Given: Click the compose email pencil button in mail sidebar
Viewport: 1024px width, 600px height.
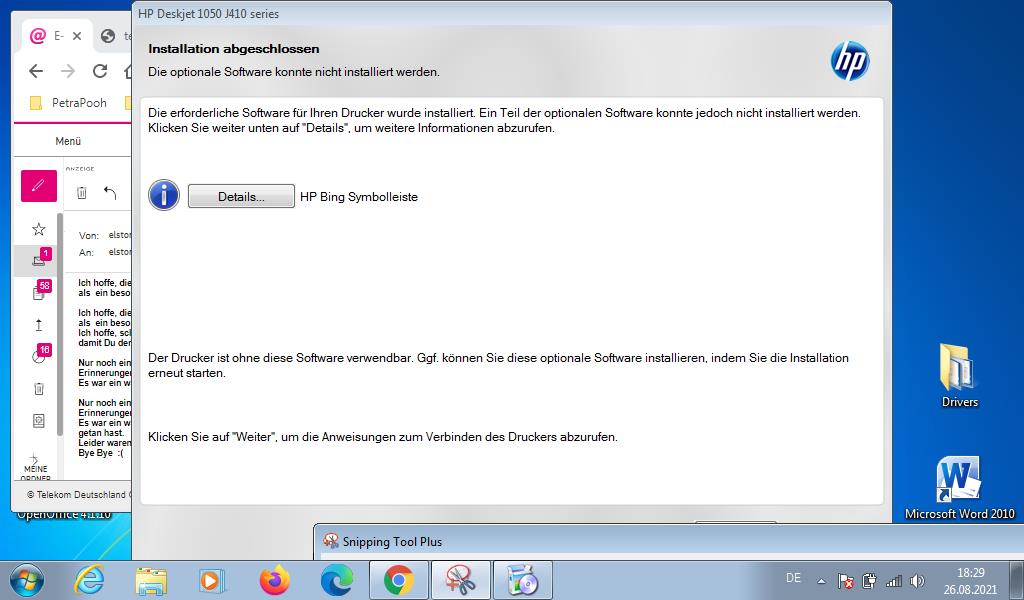Looking at the screenshot, I should coord(39,186).
